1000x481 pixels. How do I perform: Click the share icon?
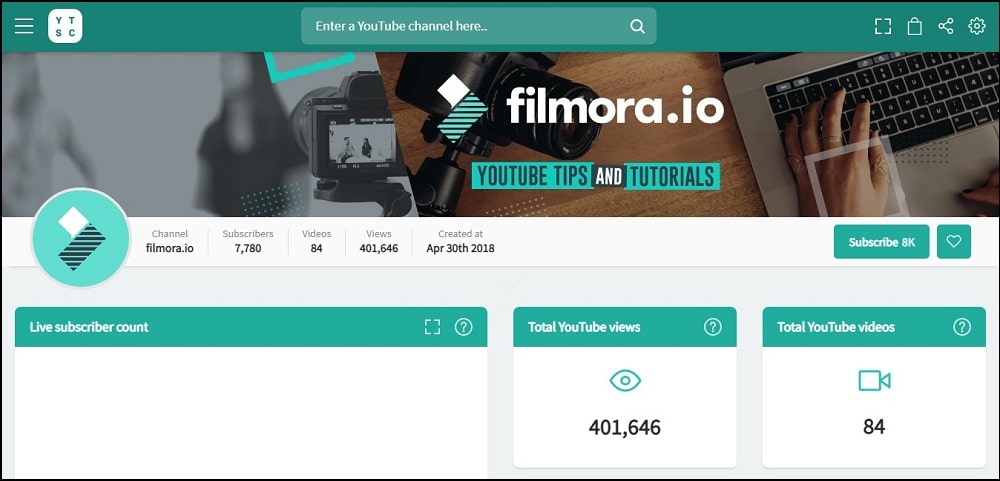(x=946, y=26)
